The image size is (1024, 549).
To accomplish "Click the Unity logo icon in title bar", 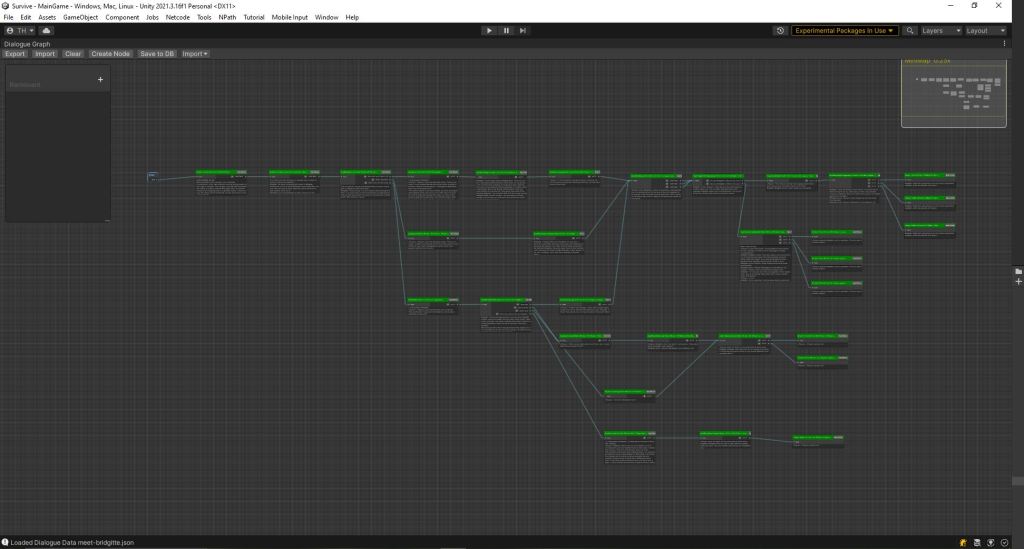I will pyautogui.click(x=5, y=5).
